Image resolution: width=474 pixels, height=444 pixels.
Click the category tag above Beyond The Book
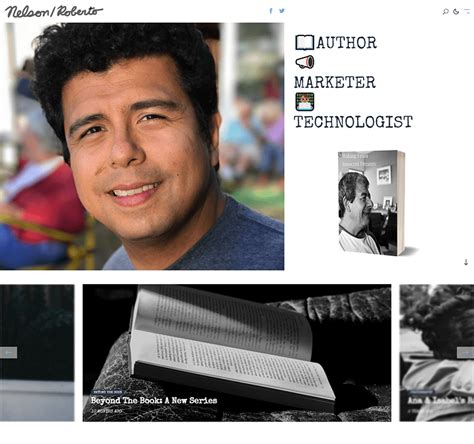tap(107, 392)
